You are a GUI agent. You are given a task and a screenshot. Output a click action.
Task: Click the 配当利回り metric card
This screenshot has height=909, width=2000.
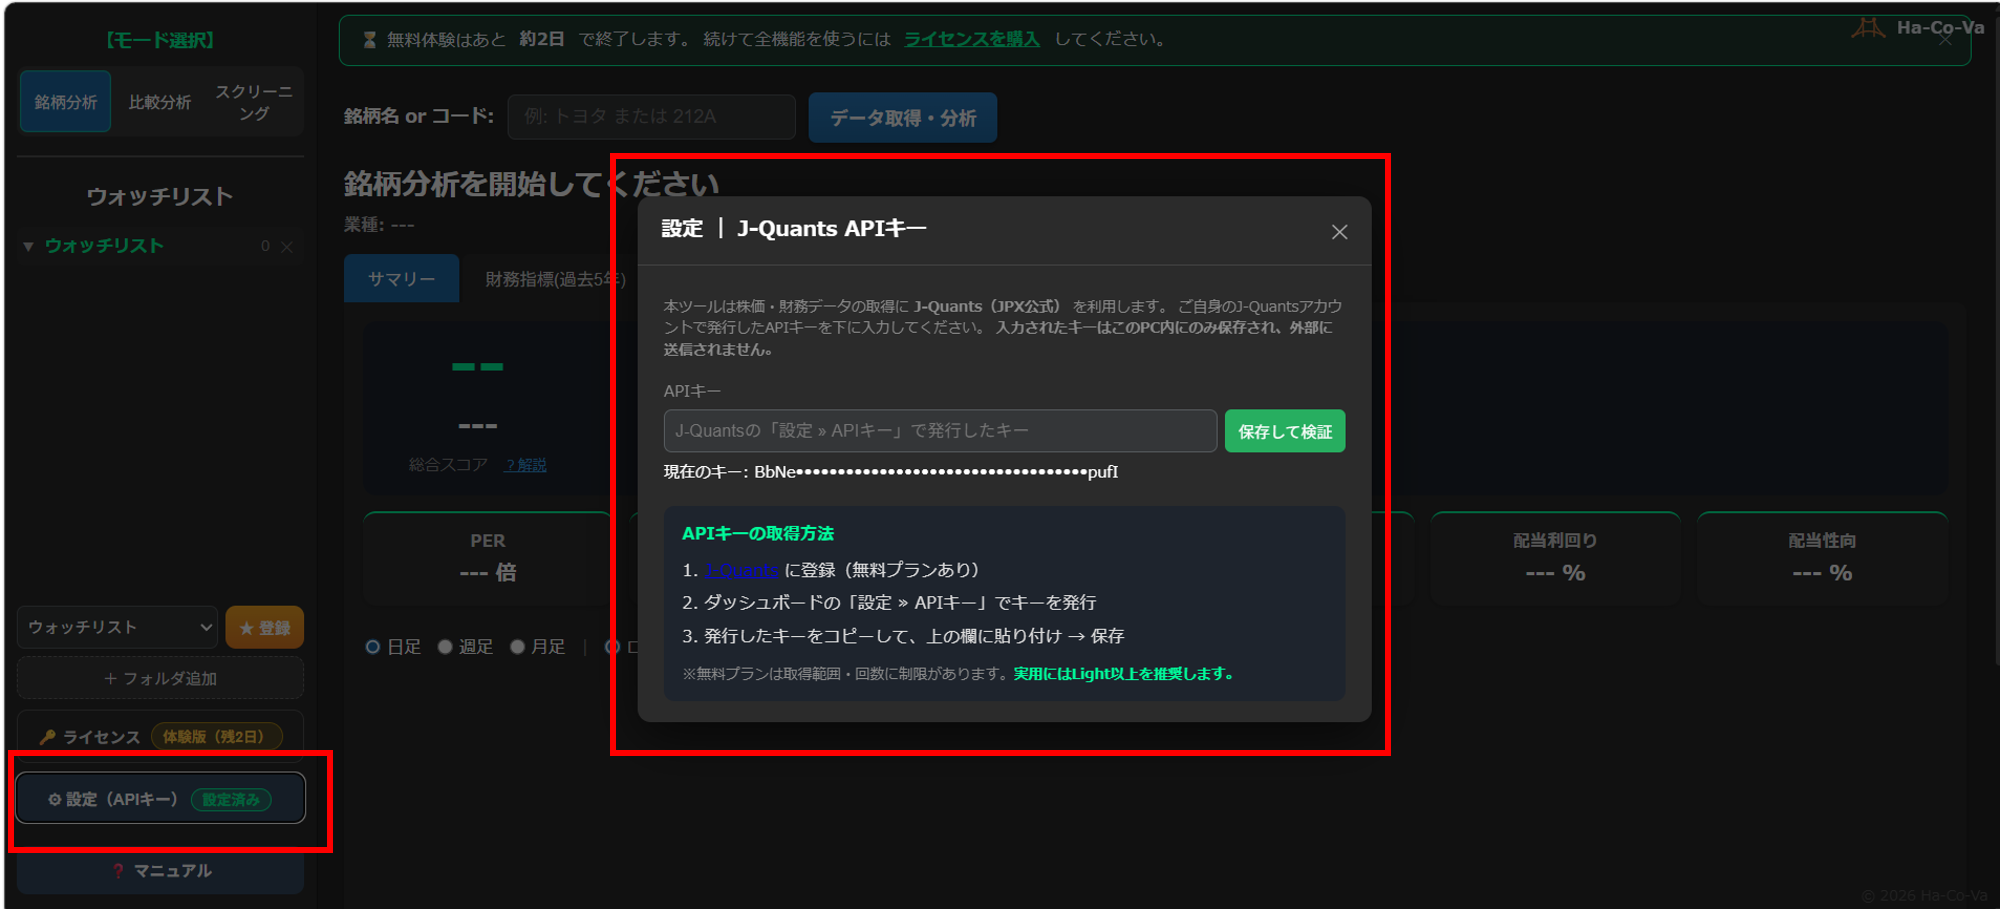point(1555,558)
